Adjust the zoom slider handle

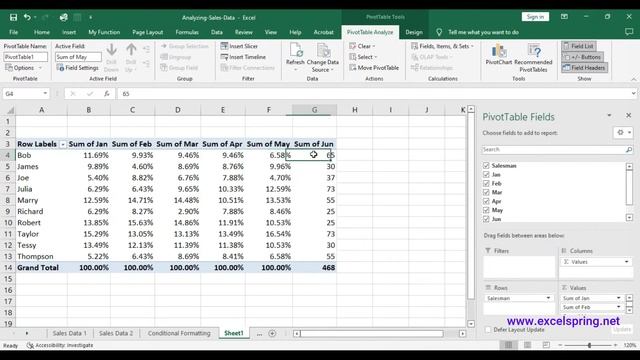click(589, 345)
